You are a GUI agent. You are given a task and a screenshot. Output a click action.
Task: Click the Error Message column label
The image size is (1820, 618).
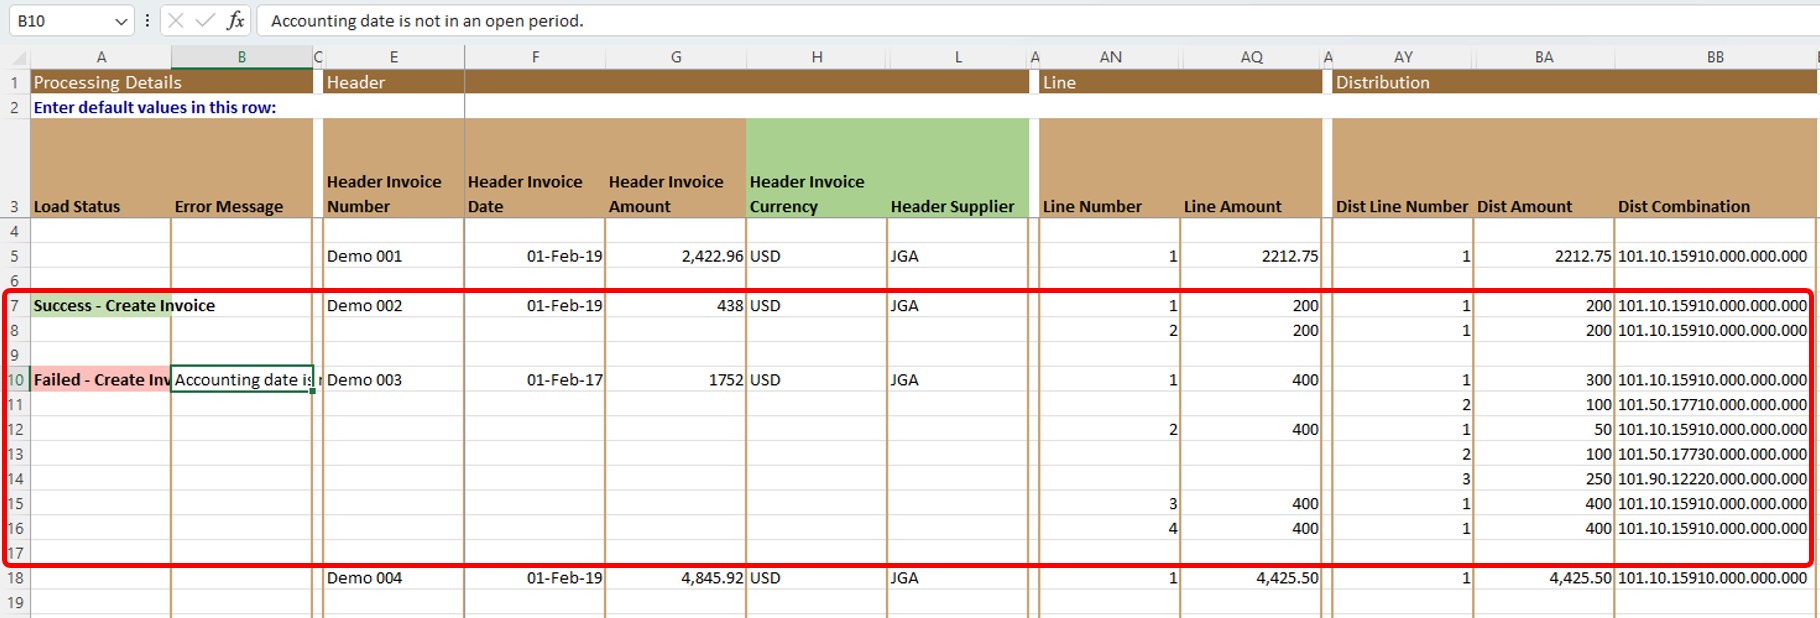click(x=229, y=207)
